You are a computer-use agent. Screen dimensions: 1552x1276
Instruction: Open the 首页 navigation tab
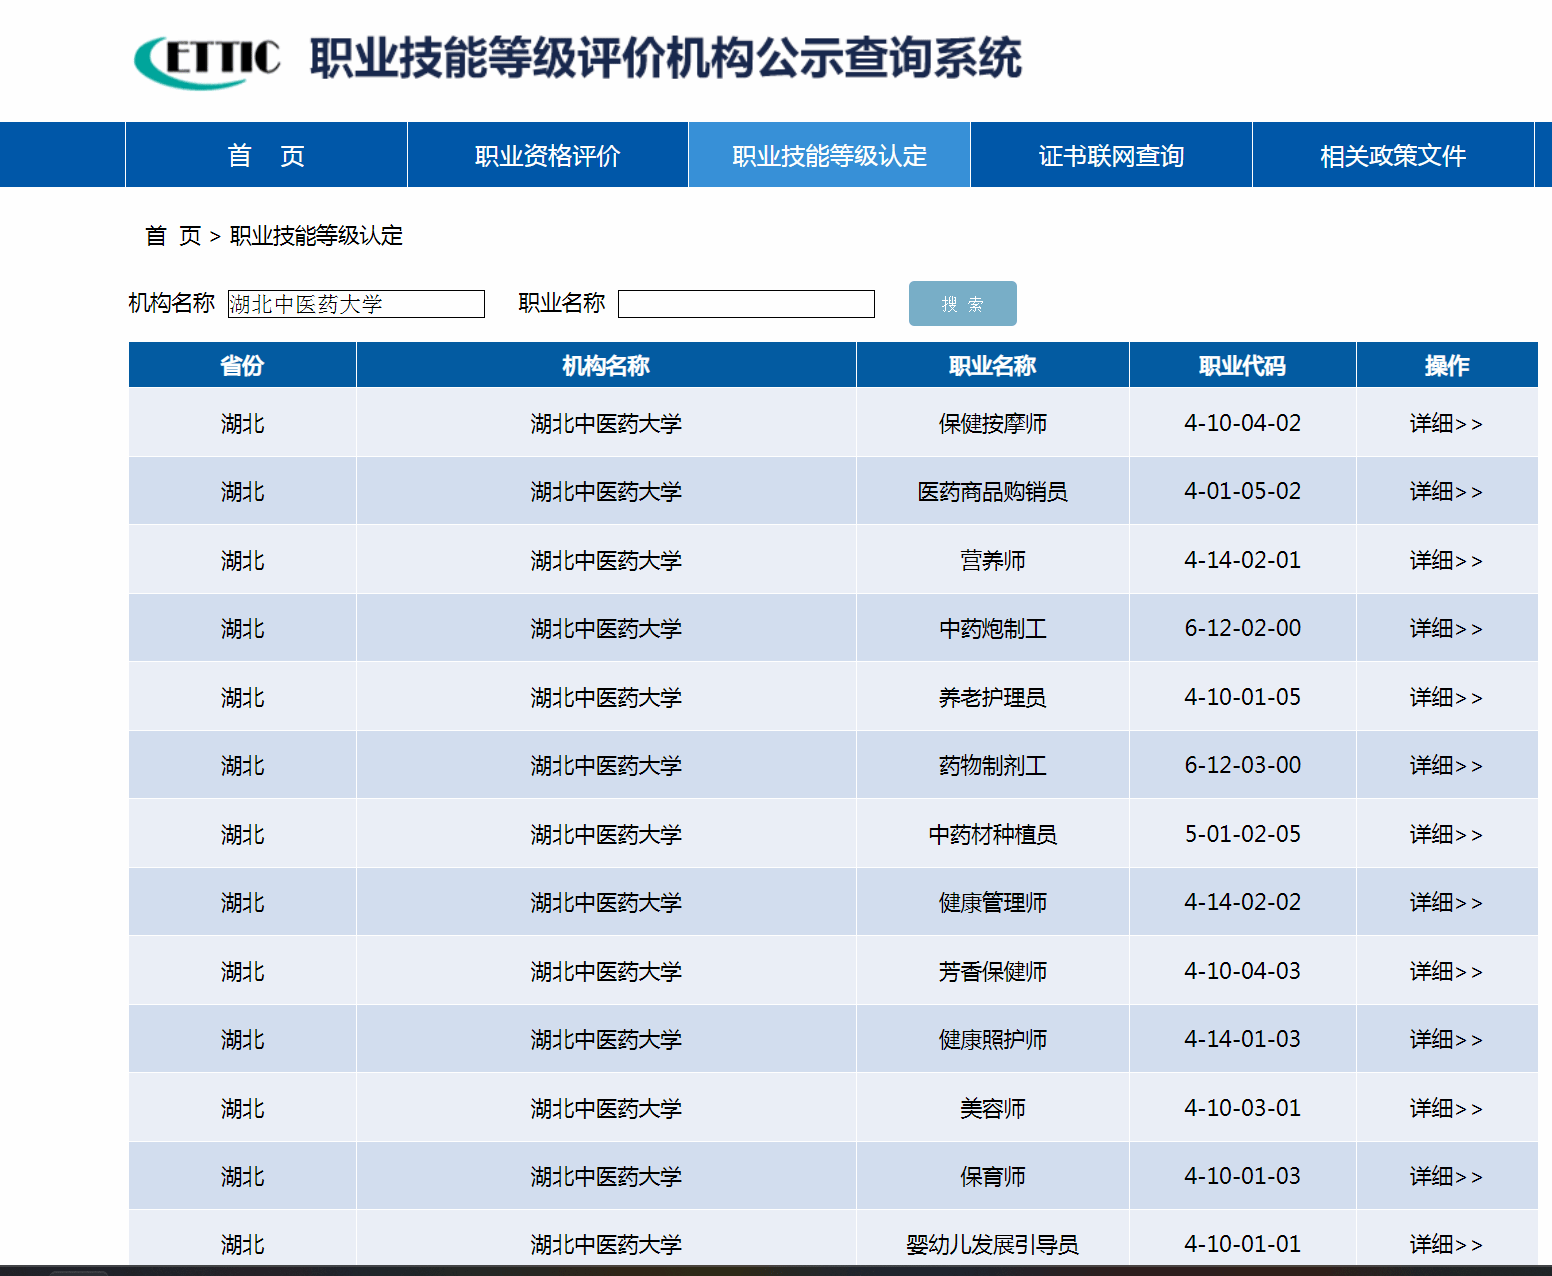tap(266, 155)
